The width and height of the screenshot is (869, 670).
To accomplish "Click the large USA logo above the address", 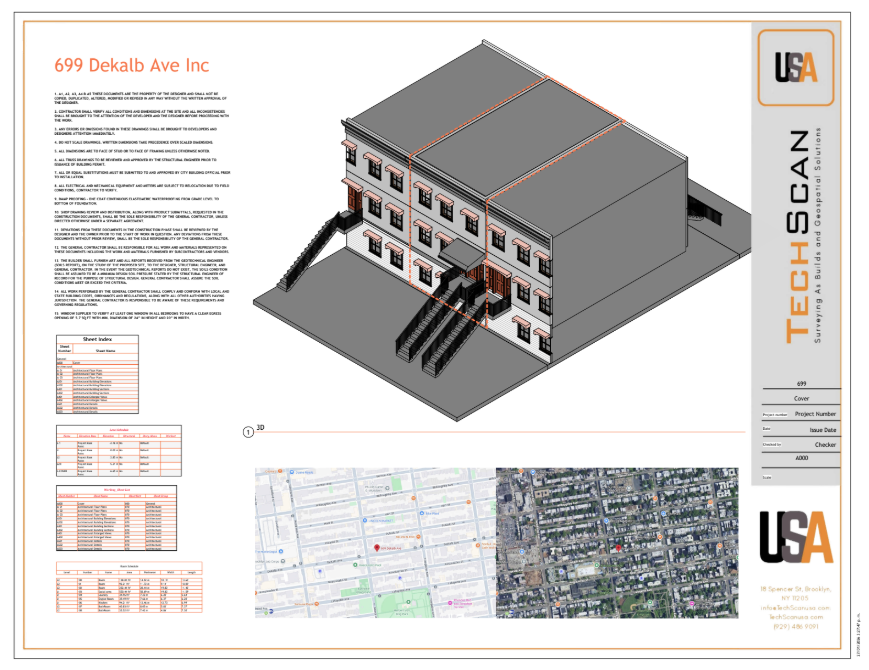I will pyautogui.click(x=795, y=537).
